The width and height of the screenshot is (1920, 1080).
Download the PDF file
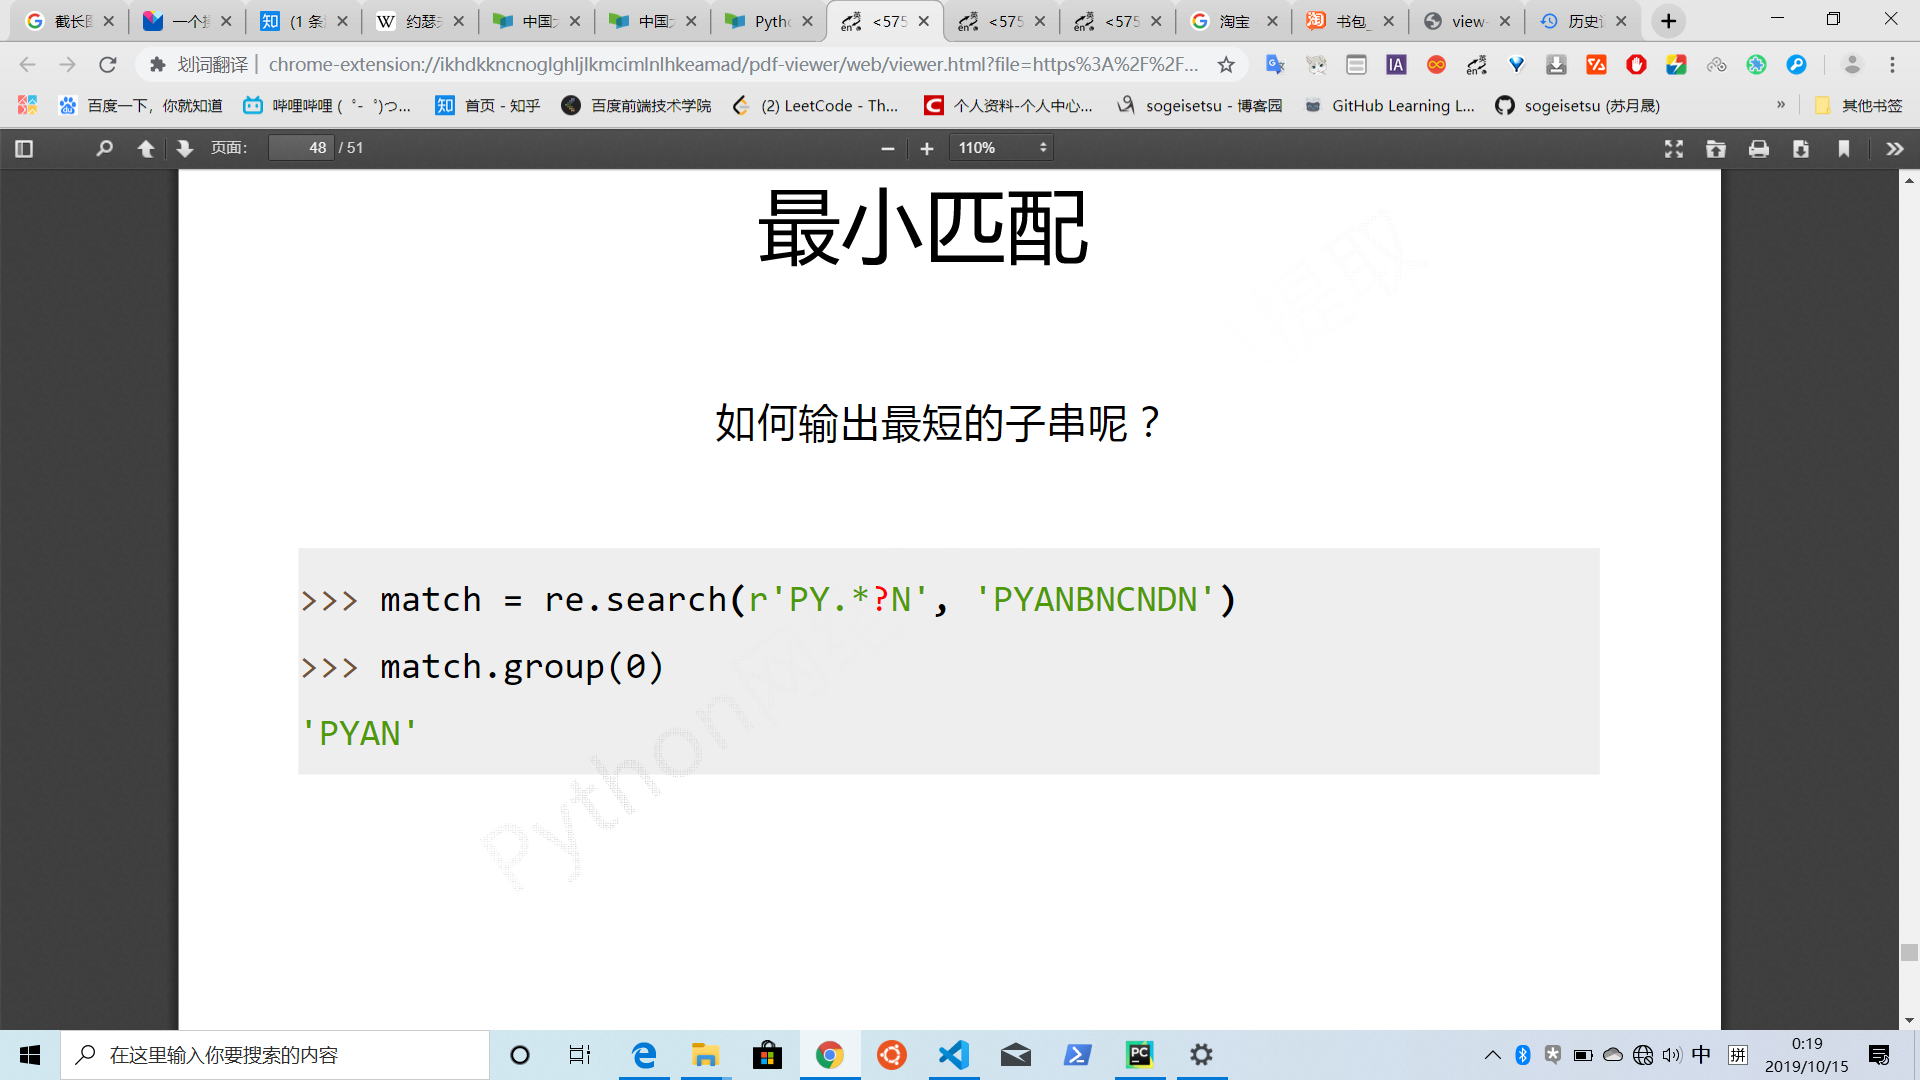pyautogui.click(x=1801, y=148)
